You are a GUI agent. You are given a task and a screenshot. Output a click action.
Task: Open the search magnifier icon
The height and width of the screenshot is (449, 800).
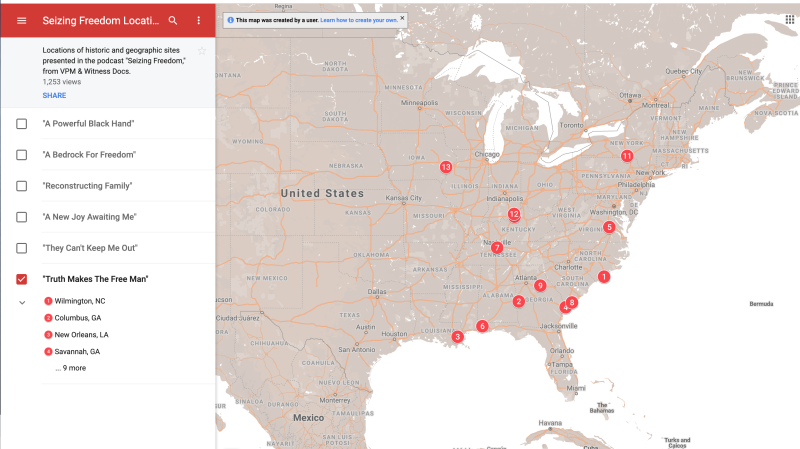173,21
